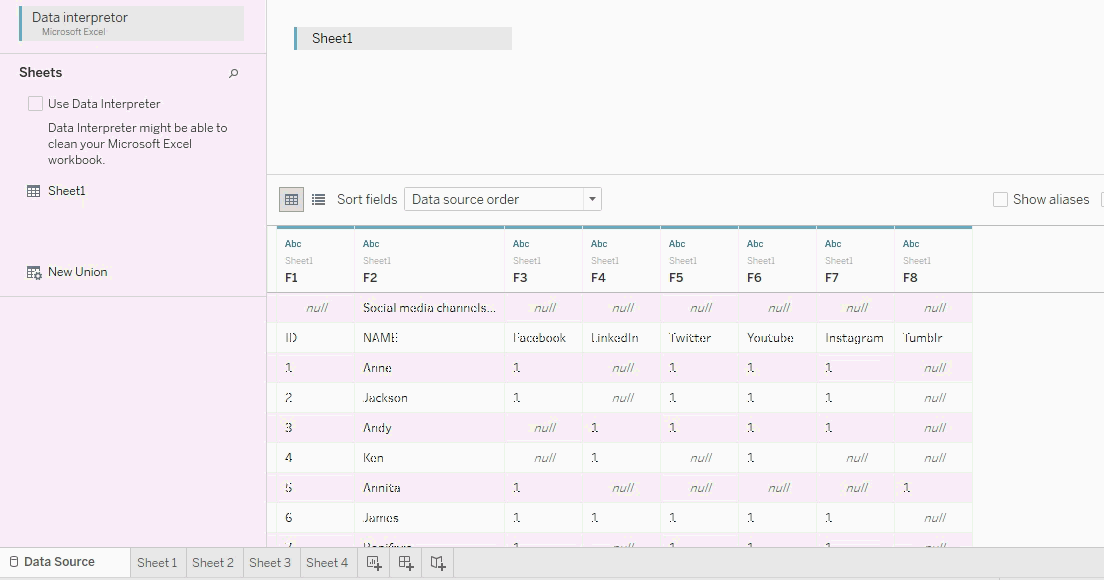Click the New Union label
Viewport: 1108px width, 580px height.
(x=78, y=272)
